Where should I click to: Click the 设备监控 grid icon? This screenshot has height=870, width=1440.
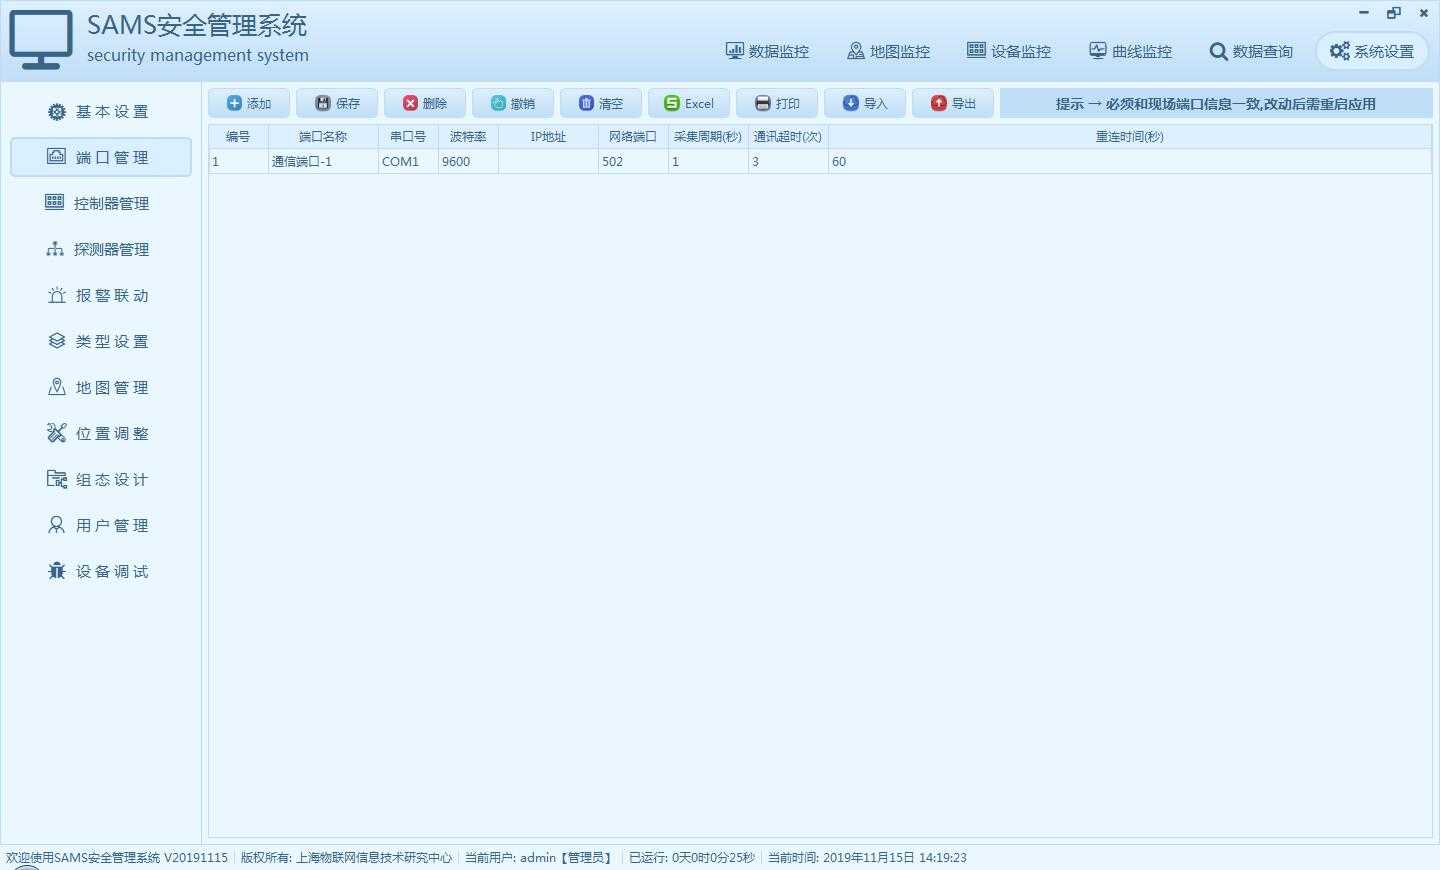click(x=976, y=50)
